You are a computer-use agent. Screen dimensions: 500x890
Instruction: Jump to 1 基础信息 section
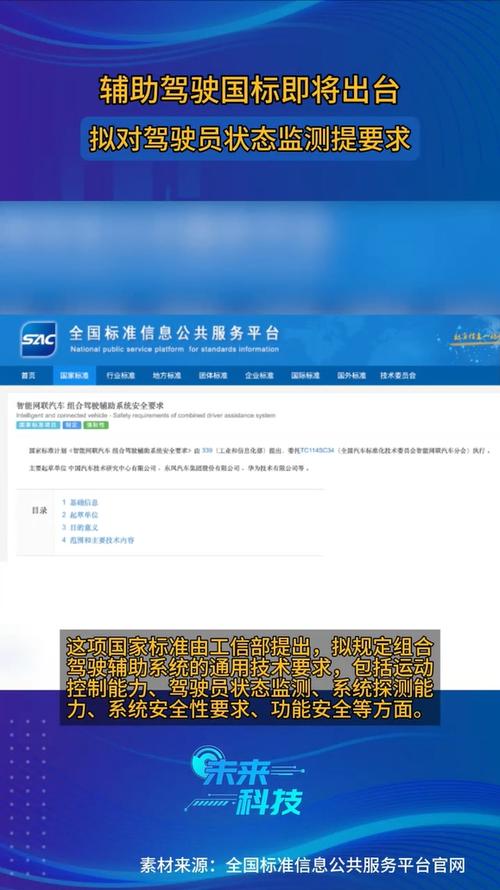point(80,502)
